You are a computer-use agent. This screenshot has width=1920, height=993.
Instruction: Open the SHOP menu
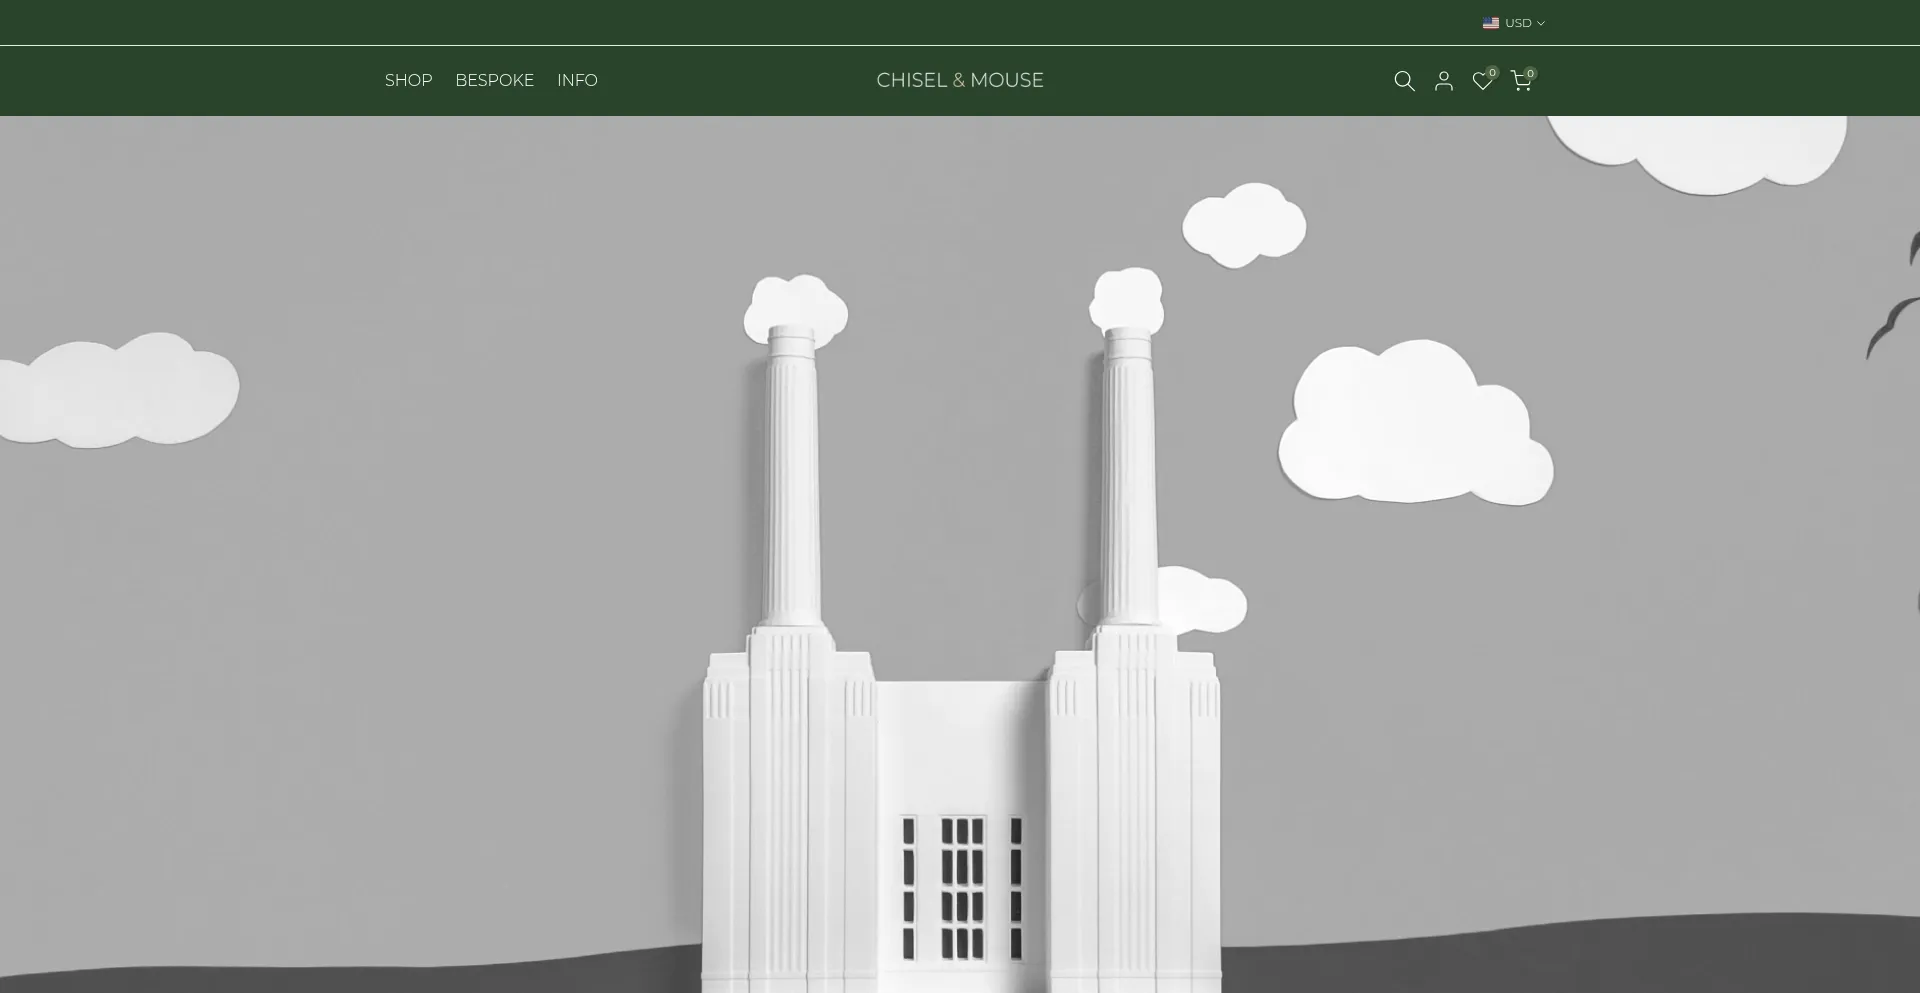pyautogui.click(x=408, y=80)
